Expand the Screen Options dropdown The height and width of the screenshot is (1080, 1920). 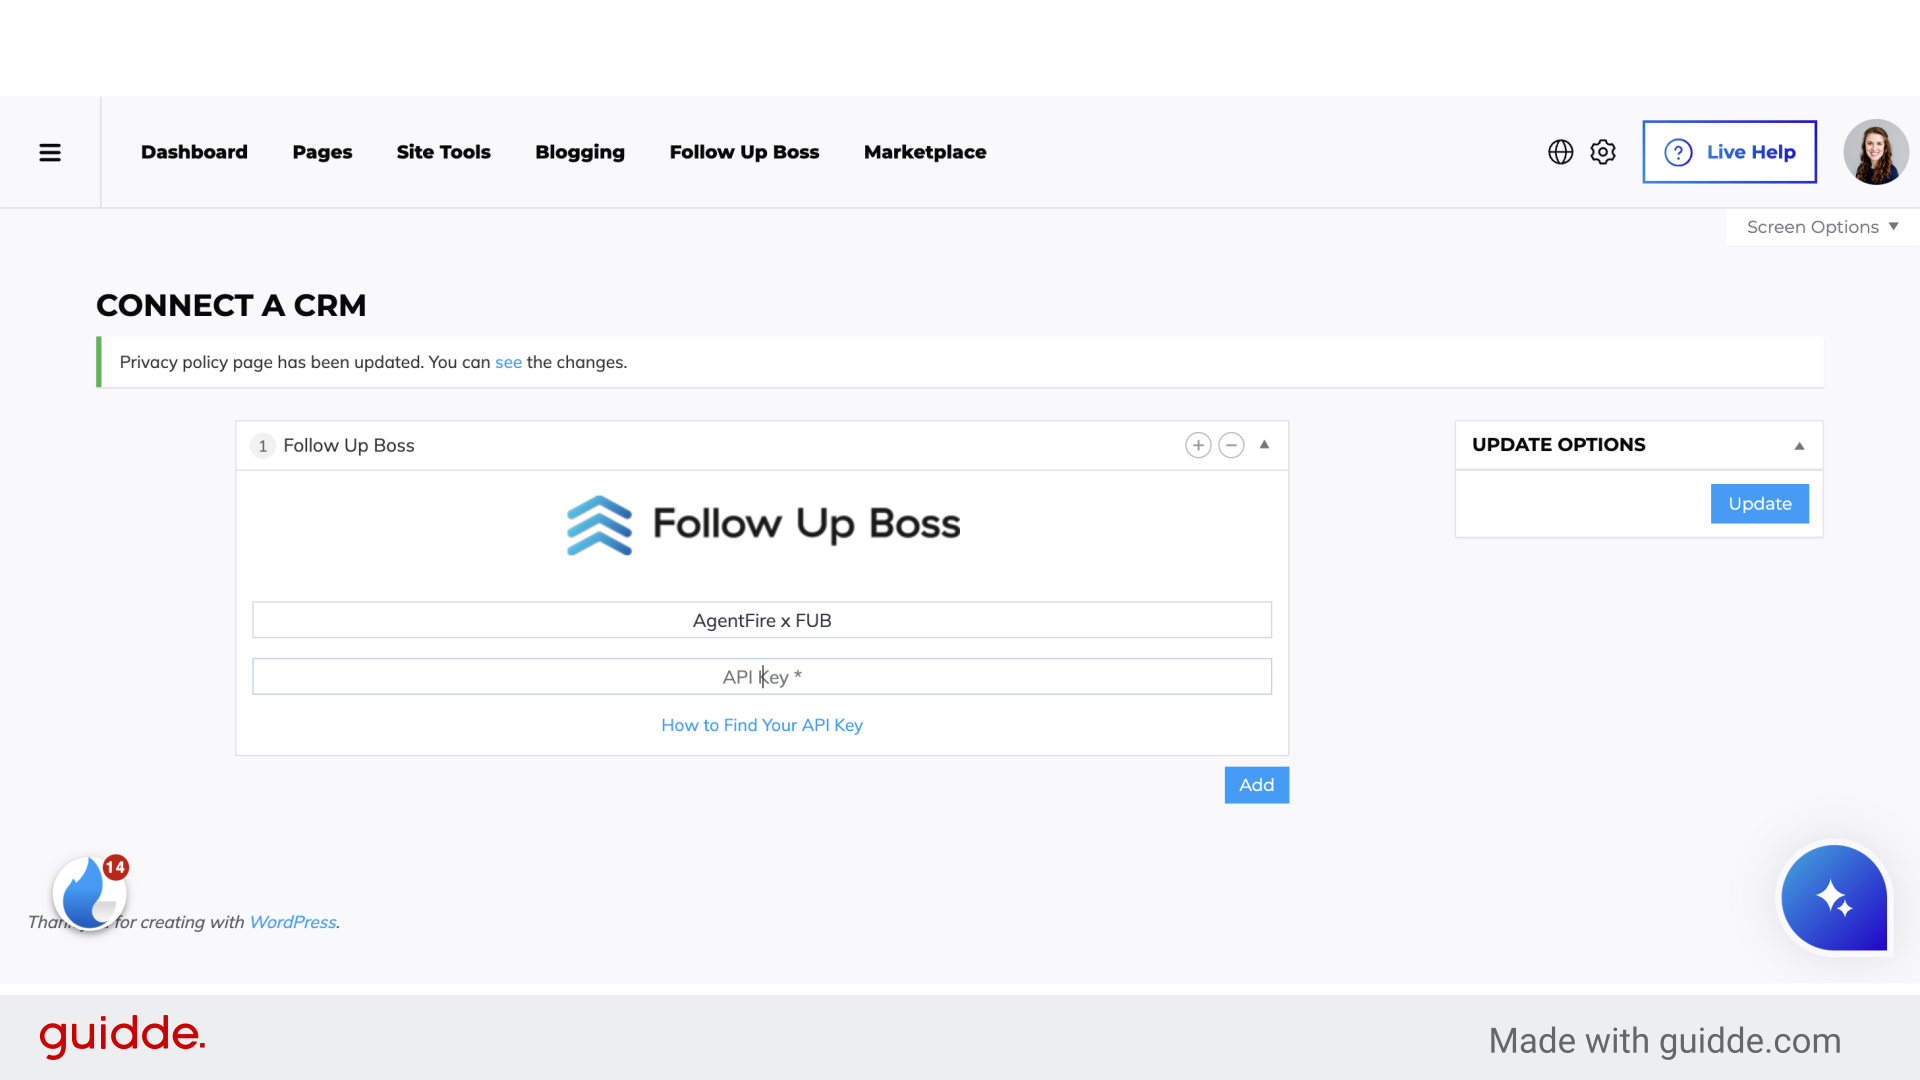(x=1820, y=226)
